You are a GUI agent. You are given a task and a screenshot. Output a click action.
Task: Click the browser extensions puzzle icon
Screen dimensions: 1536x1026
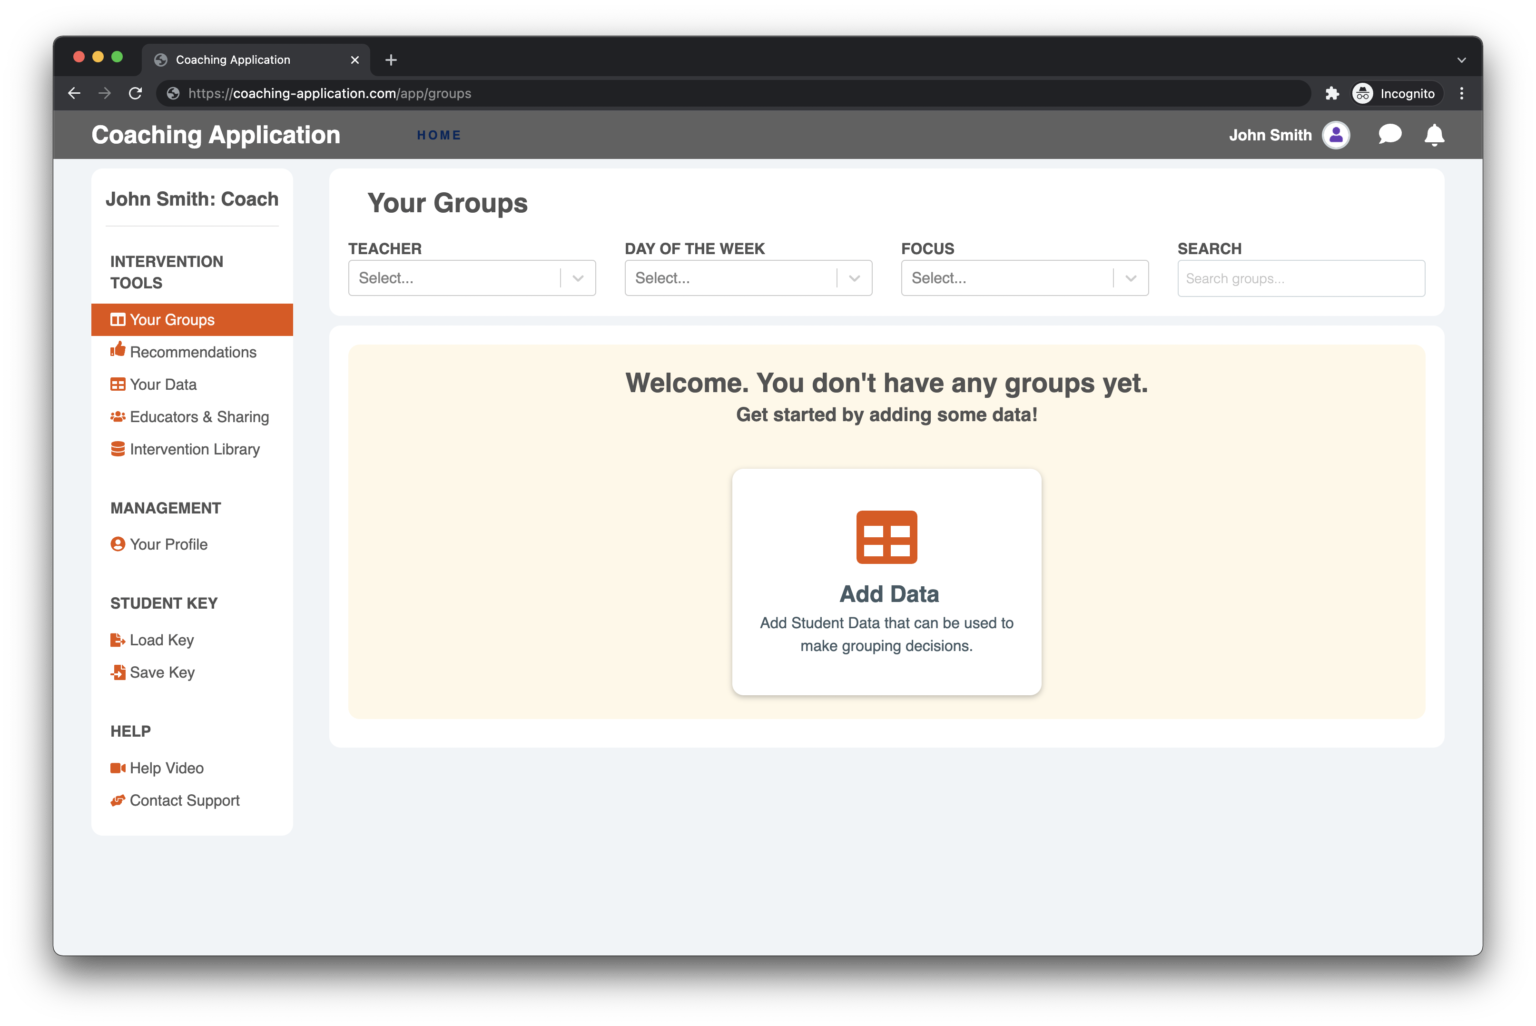[1332, 93]
